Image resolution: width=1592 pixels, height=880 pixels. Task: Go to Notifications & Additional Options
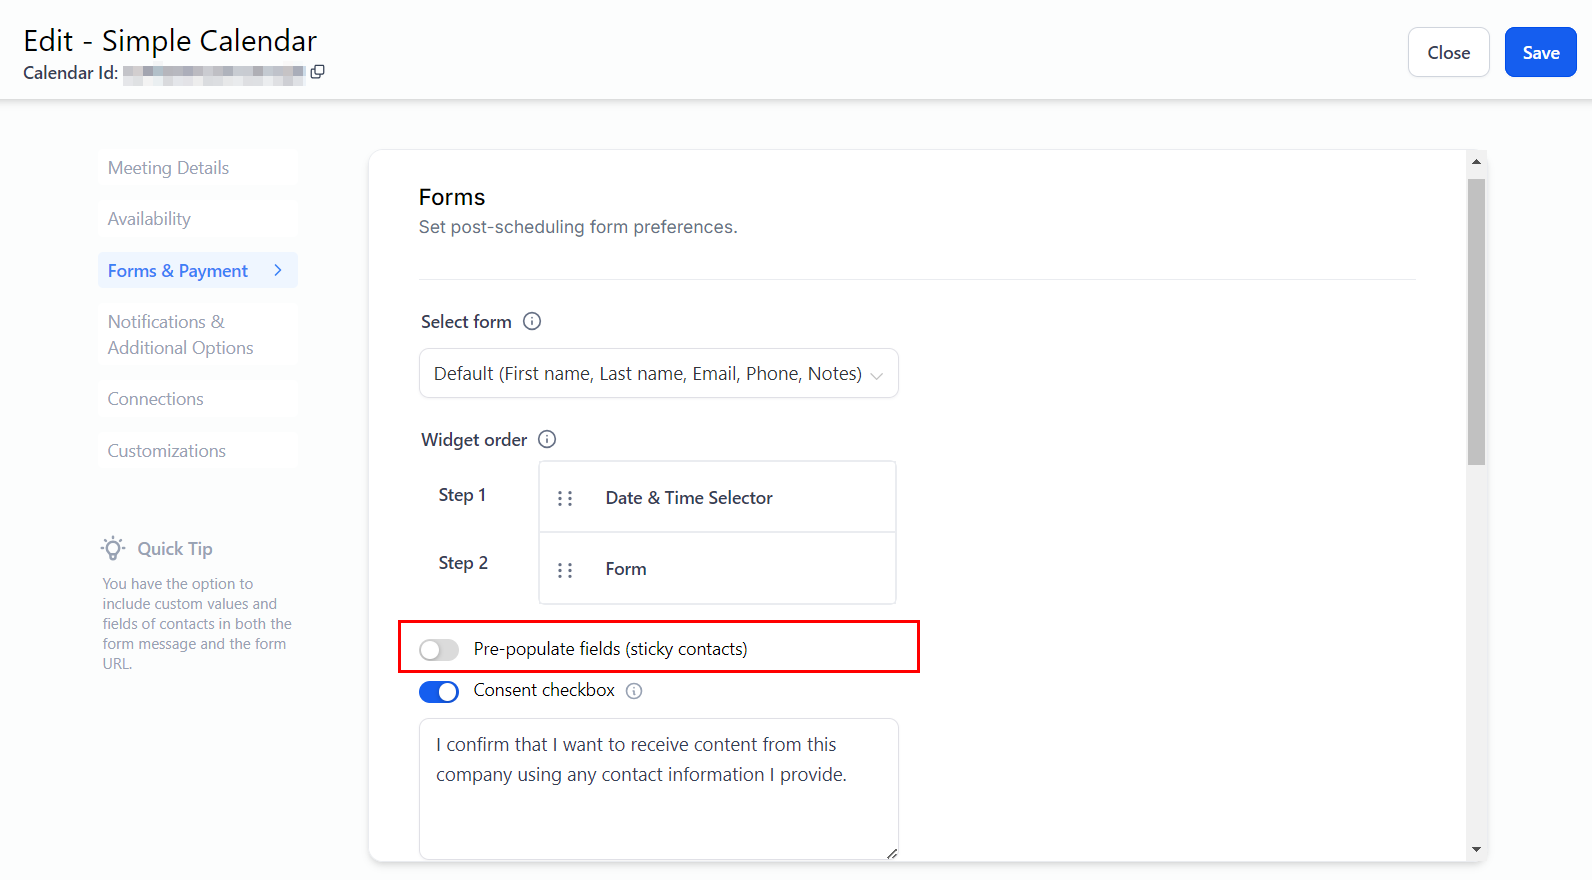click(180, 335)
